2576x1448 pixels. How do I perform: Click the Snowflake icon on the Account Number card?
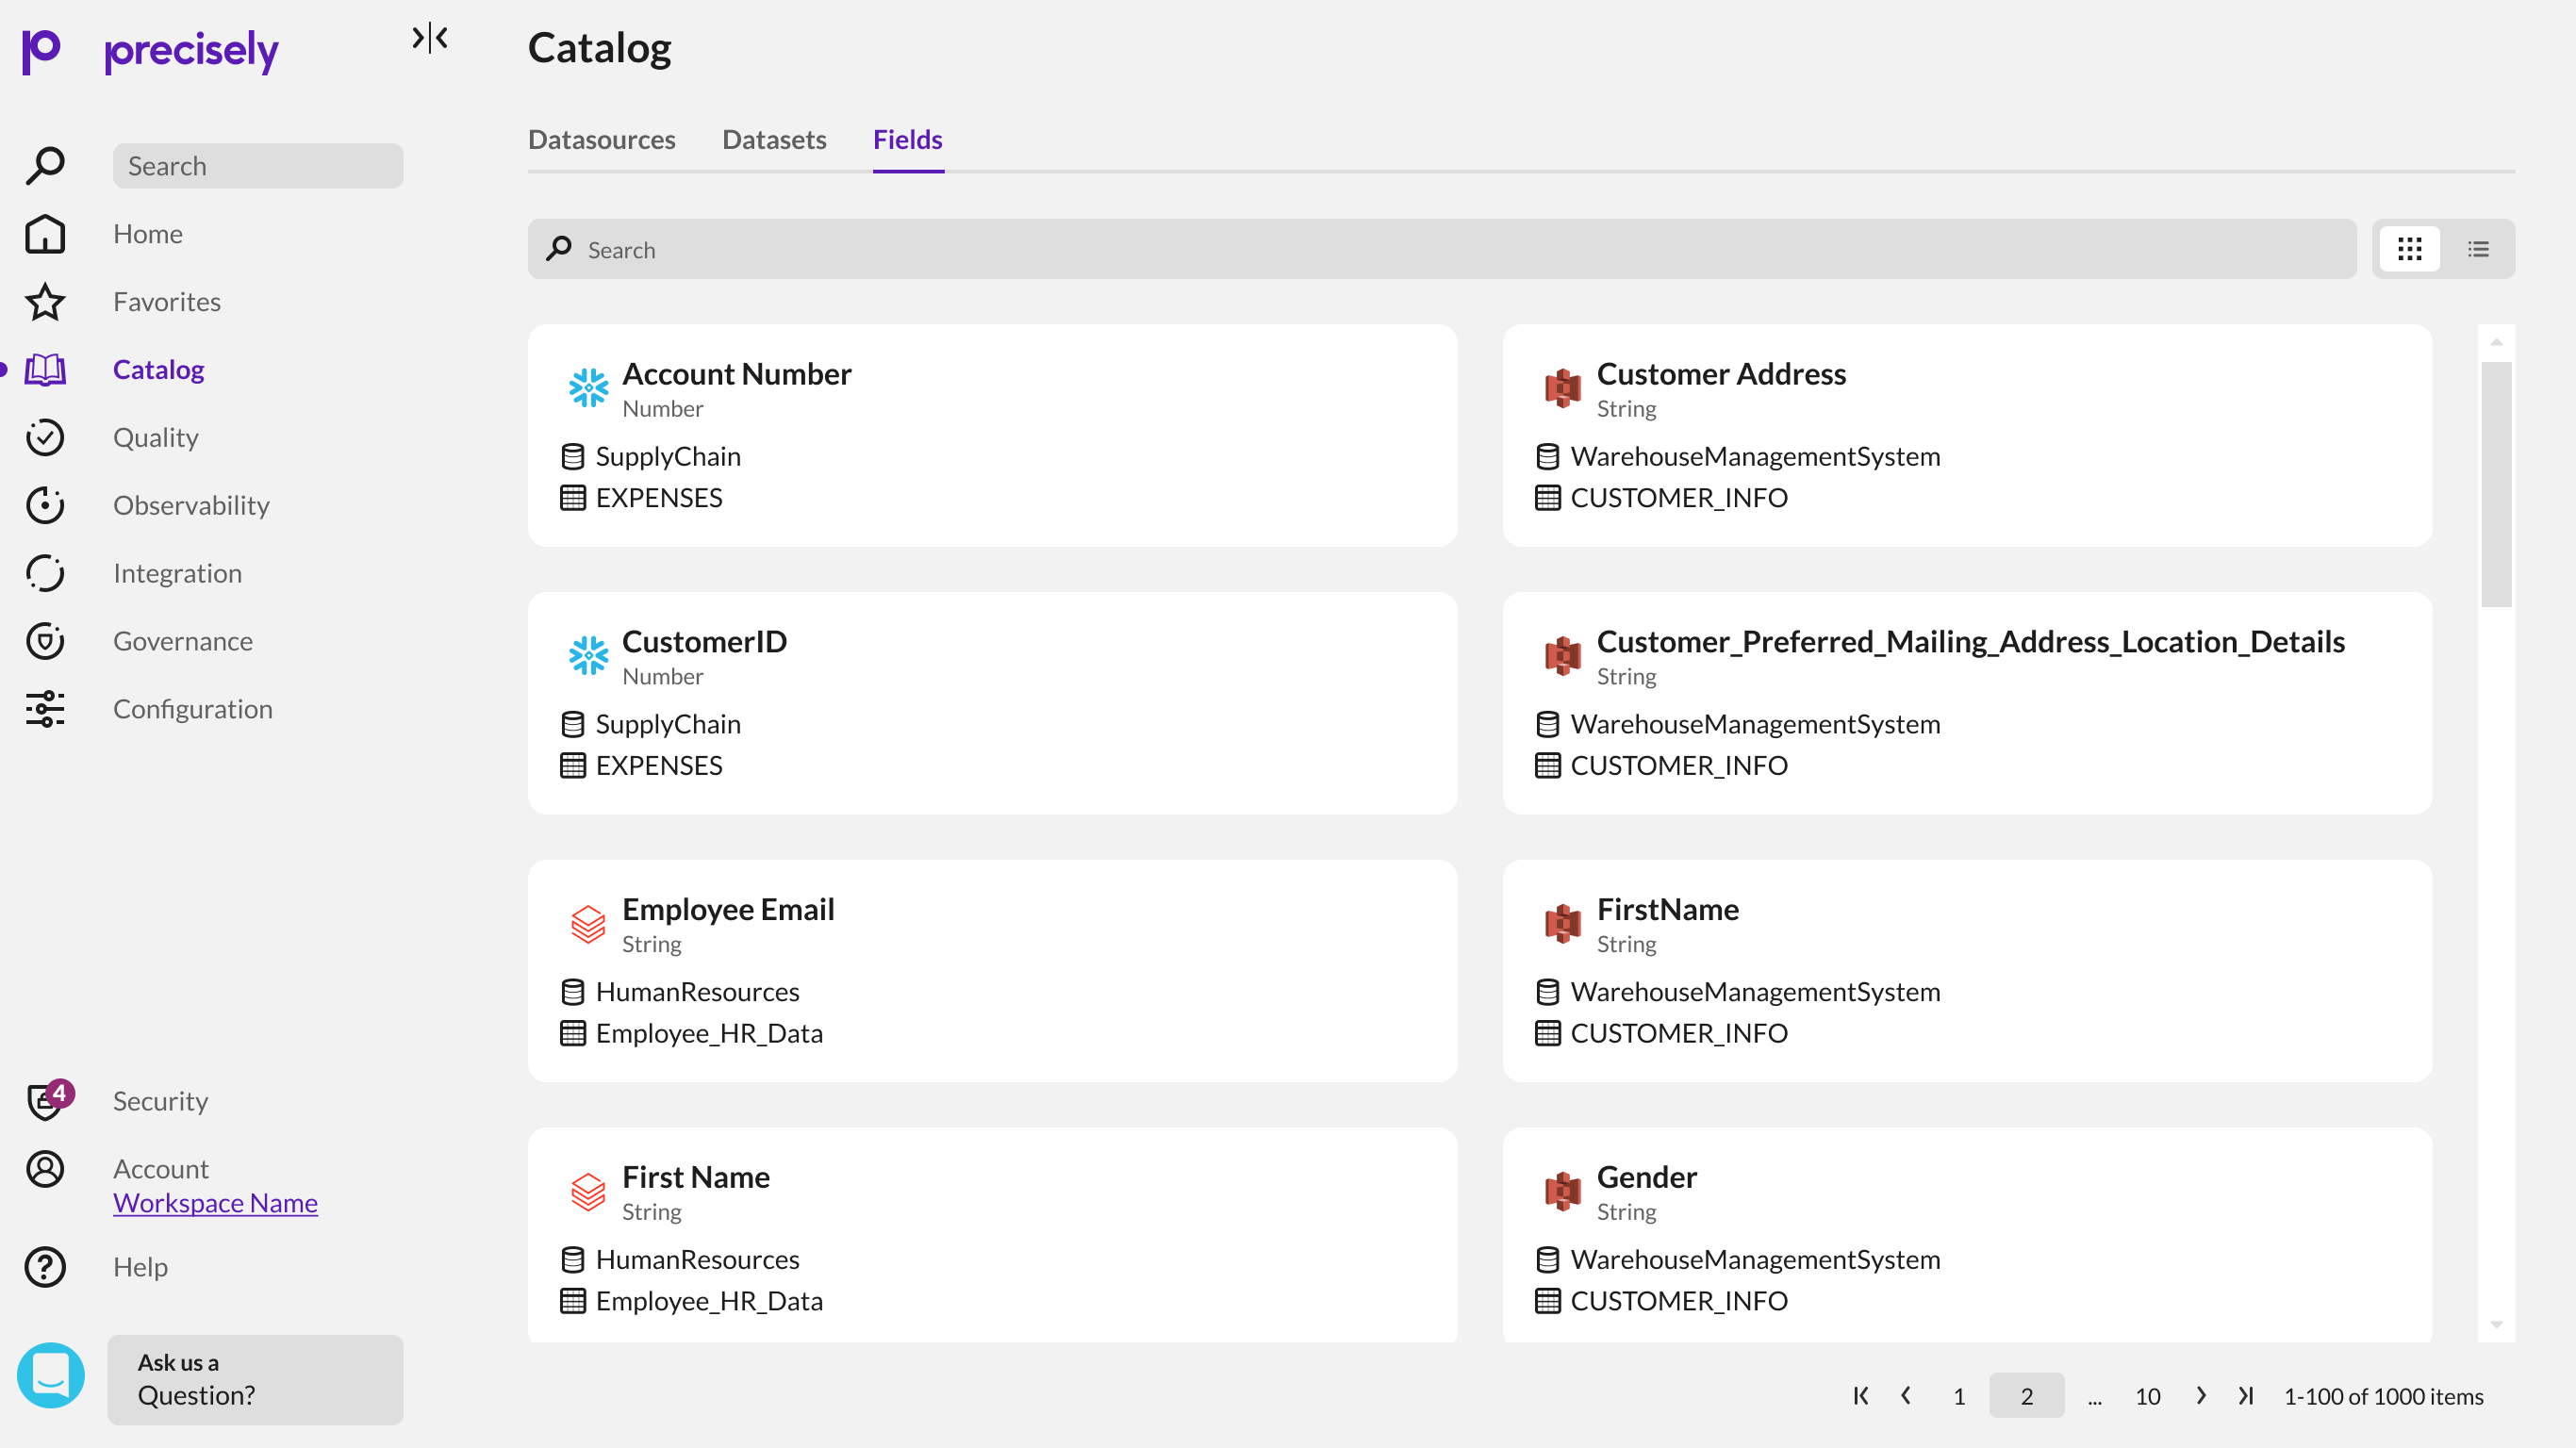pyautogui.click(x=588, y=388)
